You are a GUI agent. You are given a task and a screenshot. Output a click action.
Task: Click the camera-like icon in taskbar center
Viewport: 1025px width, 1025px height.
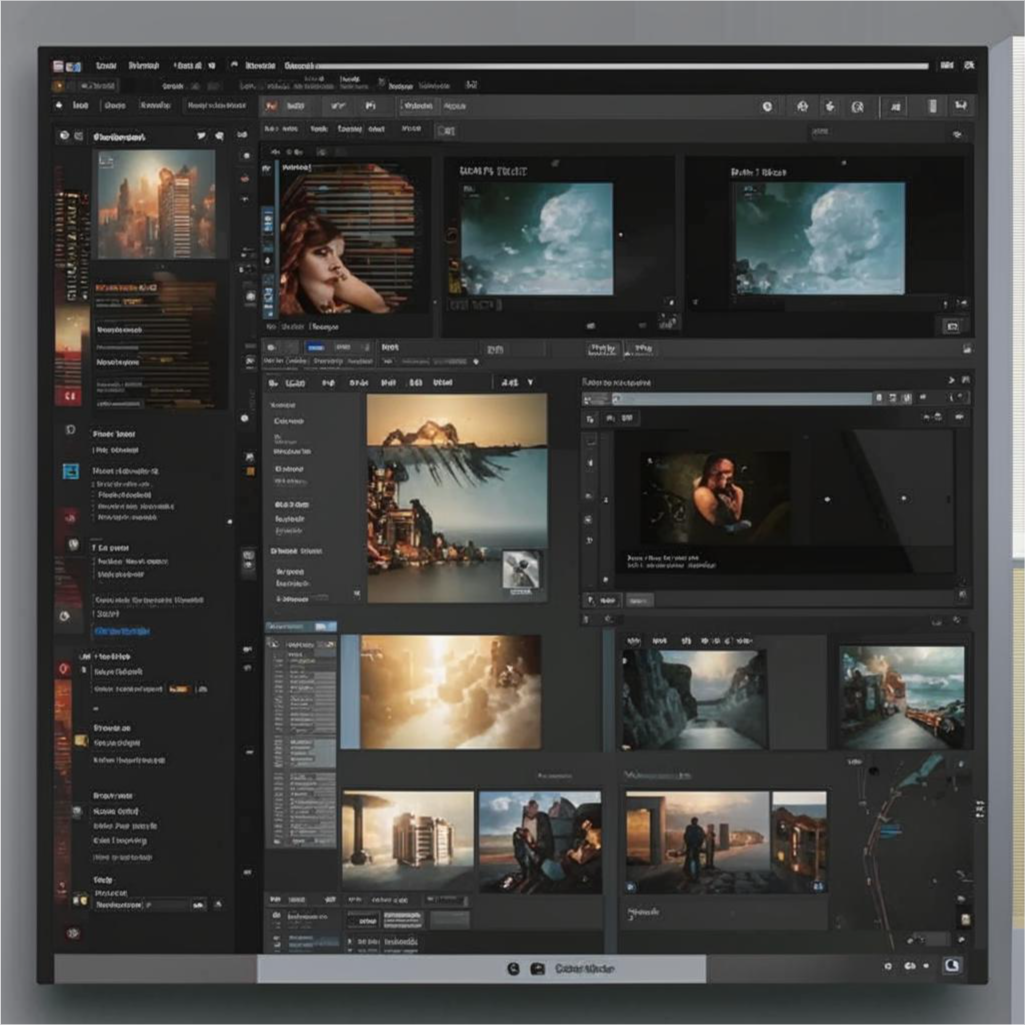[537, 969]
